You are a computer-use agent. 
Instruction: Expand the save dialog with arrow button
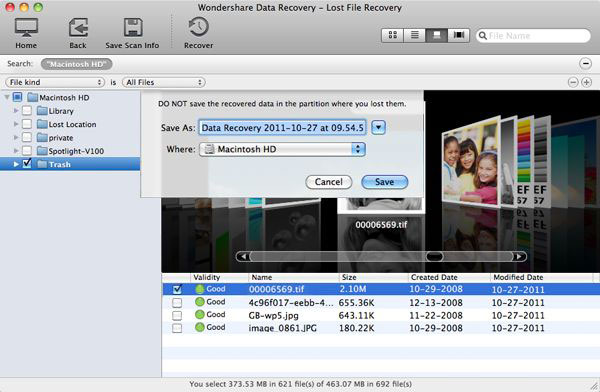[x=378, y=127]
